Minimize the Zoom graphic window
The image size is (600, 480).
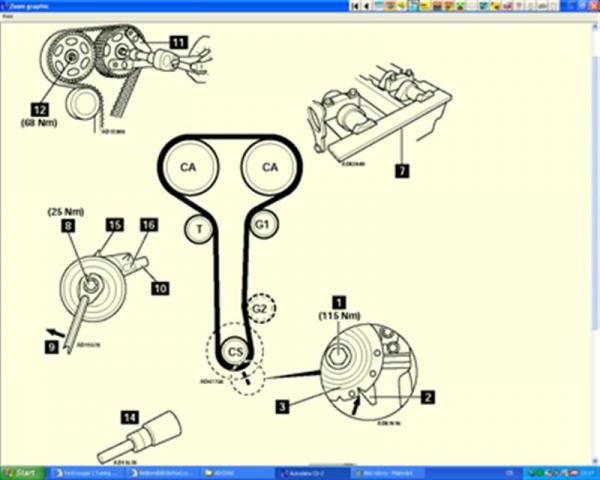pos(573,5)
